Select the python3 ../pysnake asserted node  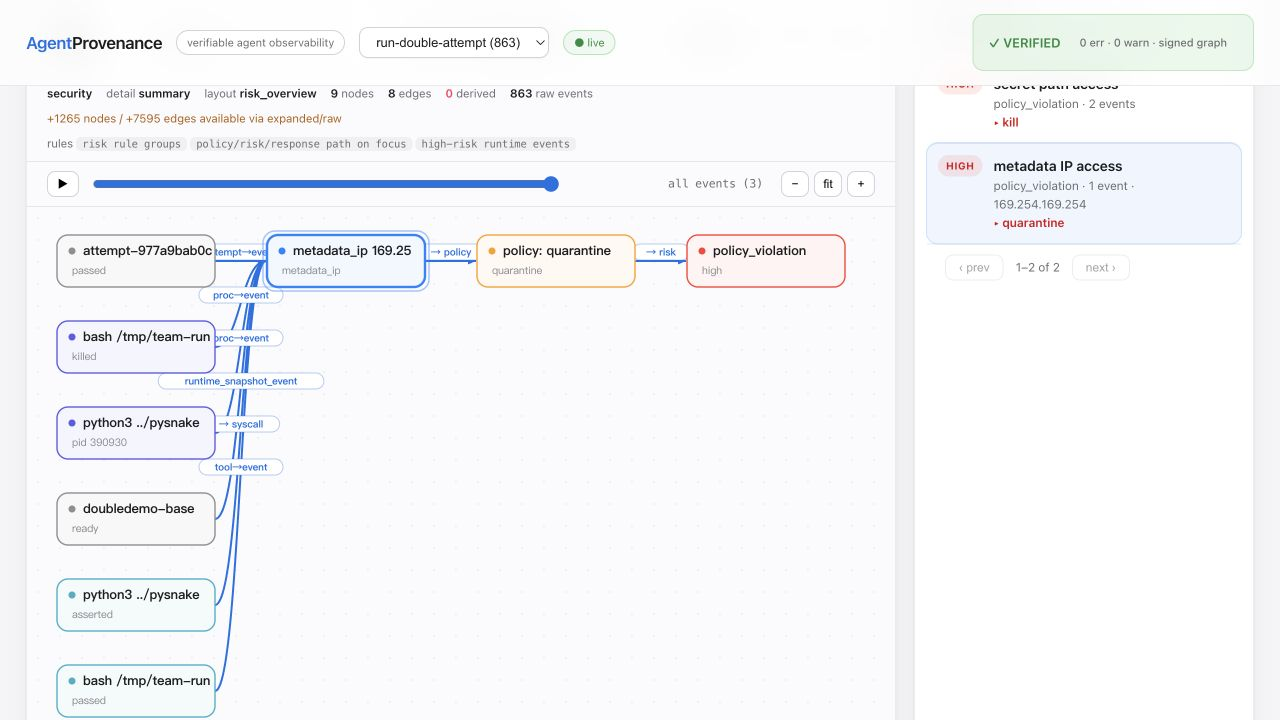point(136,605)
